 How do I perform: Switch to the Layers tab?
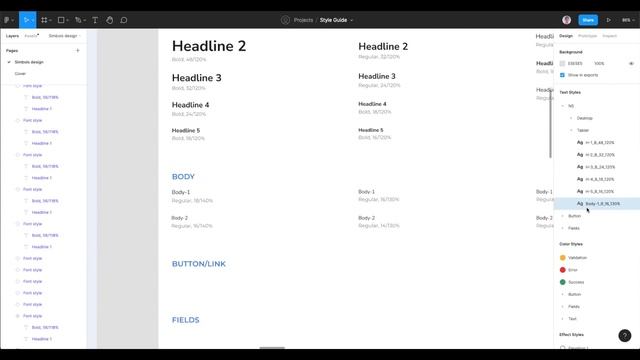[12, 36]
